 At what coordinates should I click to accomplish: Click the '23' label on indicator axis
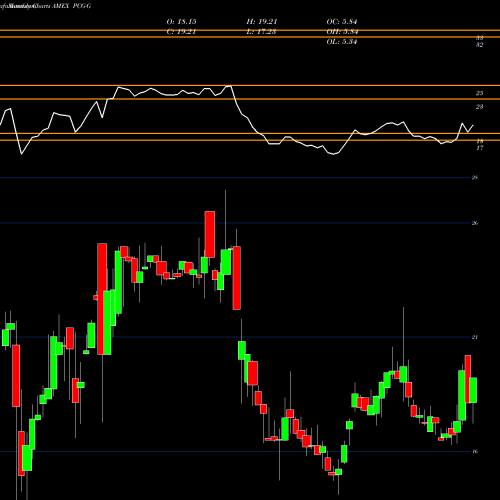(x=479, y=107)
